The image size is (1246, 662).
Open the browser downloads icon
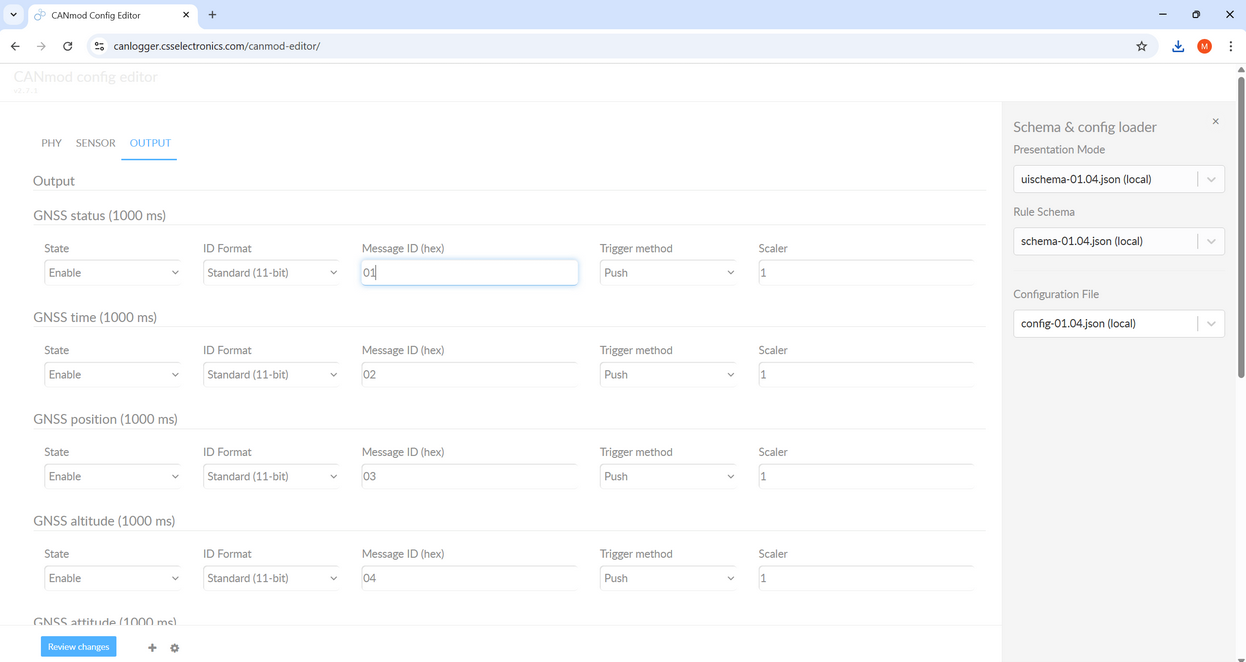1178,46
